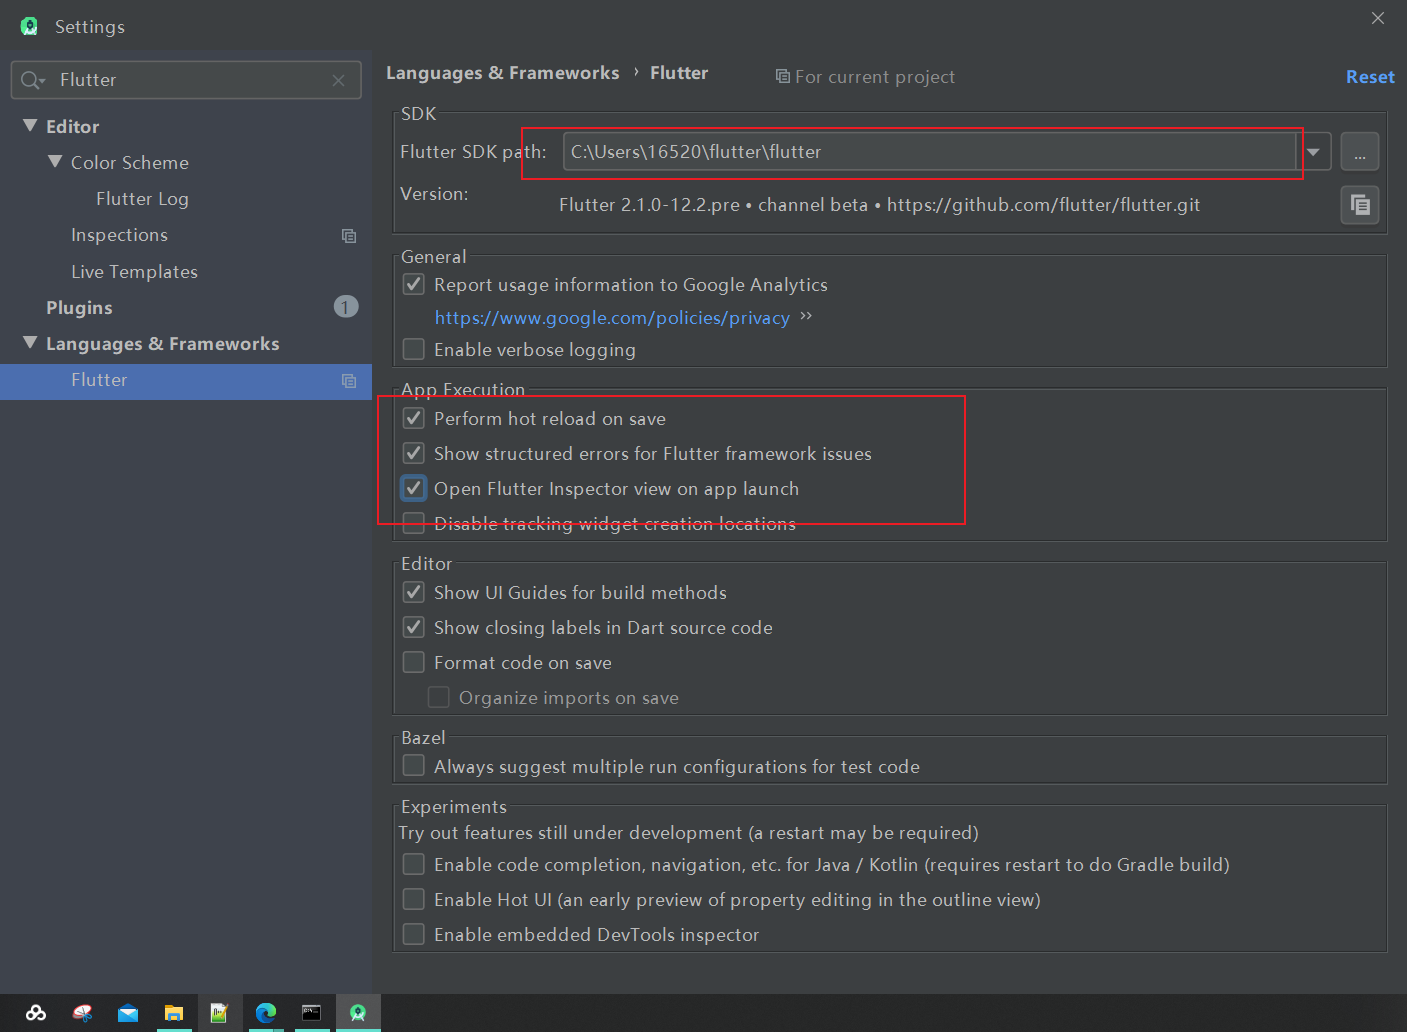This screenshot has height=1032, width=1407.
Task: Click the Editor label in the tree
Action: [x=73, y=127]
